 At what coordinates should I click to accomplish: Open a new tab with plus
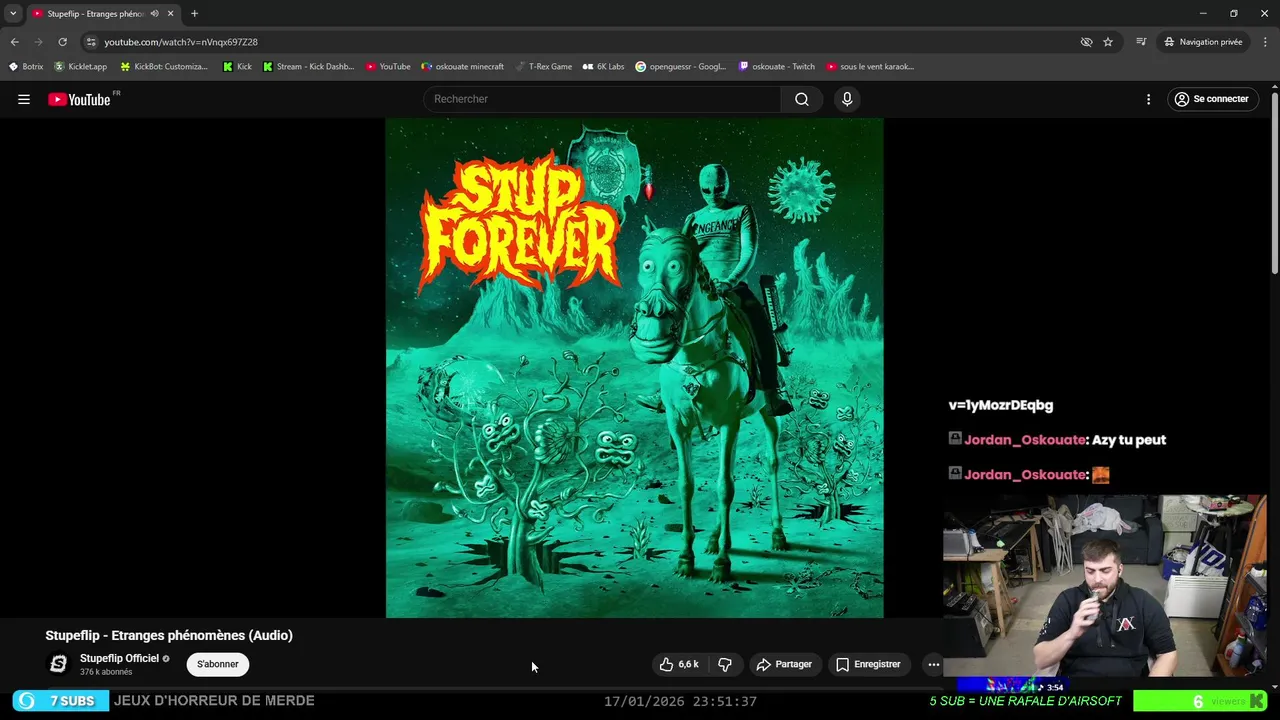tap(194, 14)
